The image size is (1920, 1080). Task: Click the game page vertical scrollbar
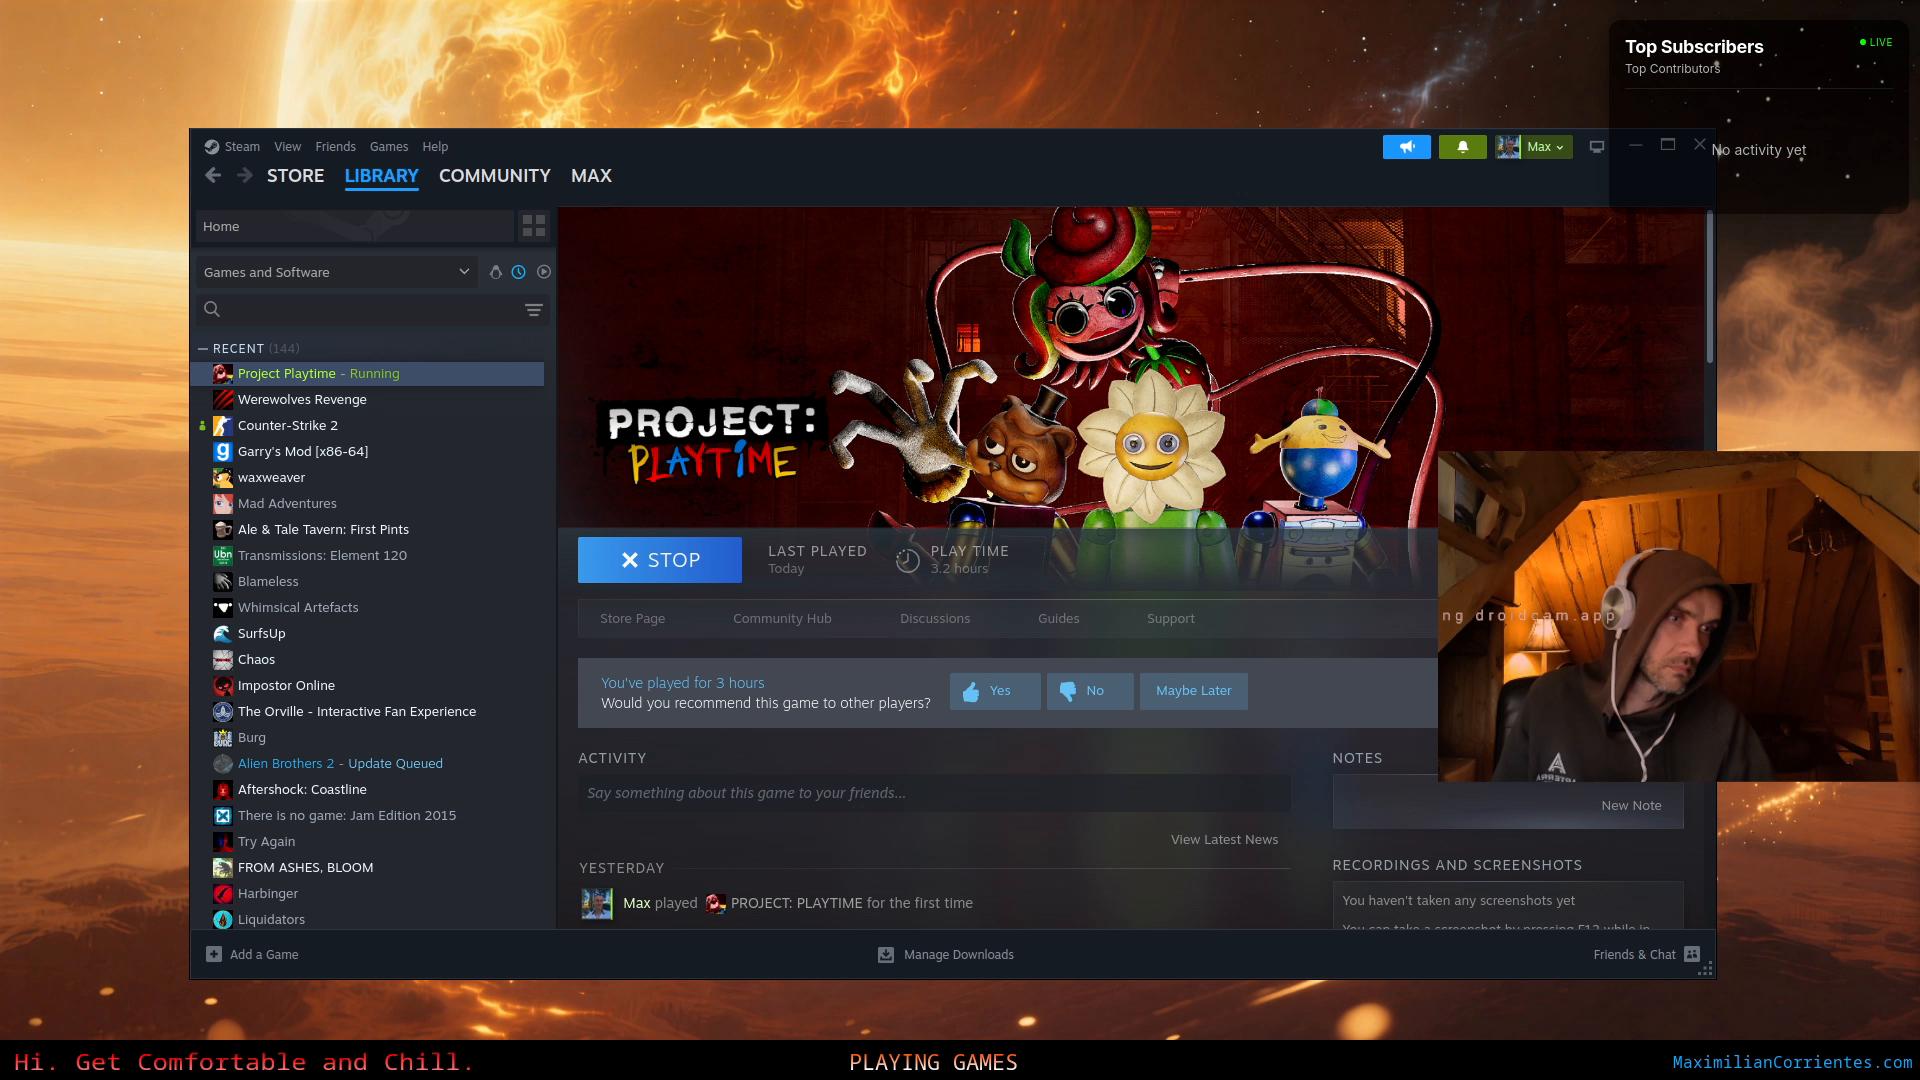(x=1710, y=288)
